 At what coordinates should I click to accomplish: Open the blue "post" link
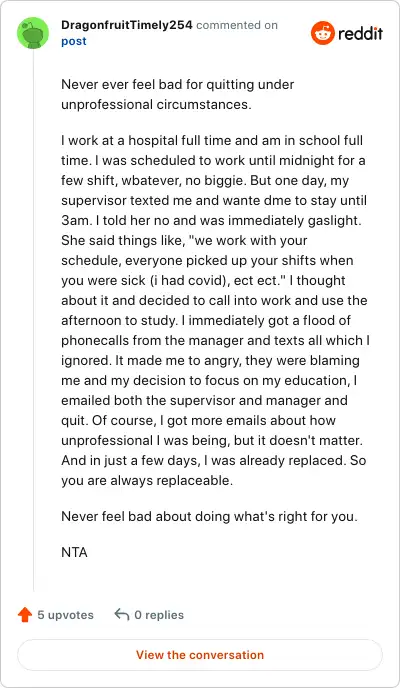pos(74,42)
